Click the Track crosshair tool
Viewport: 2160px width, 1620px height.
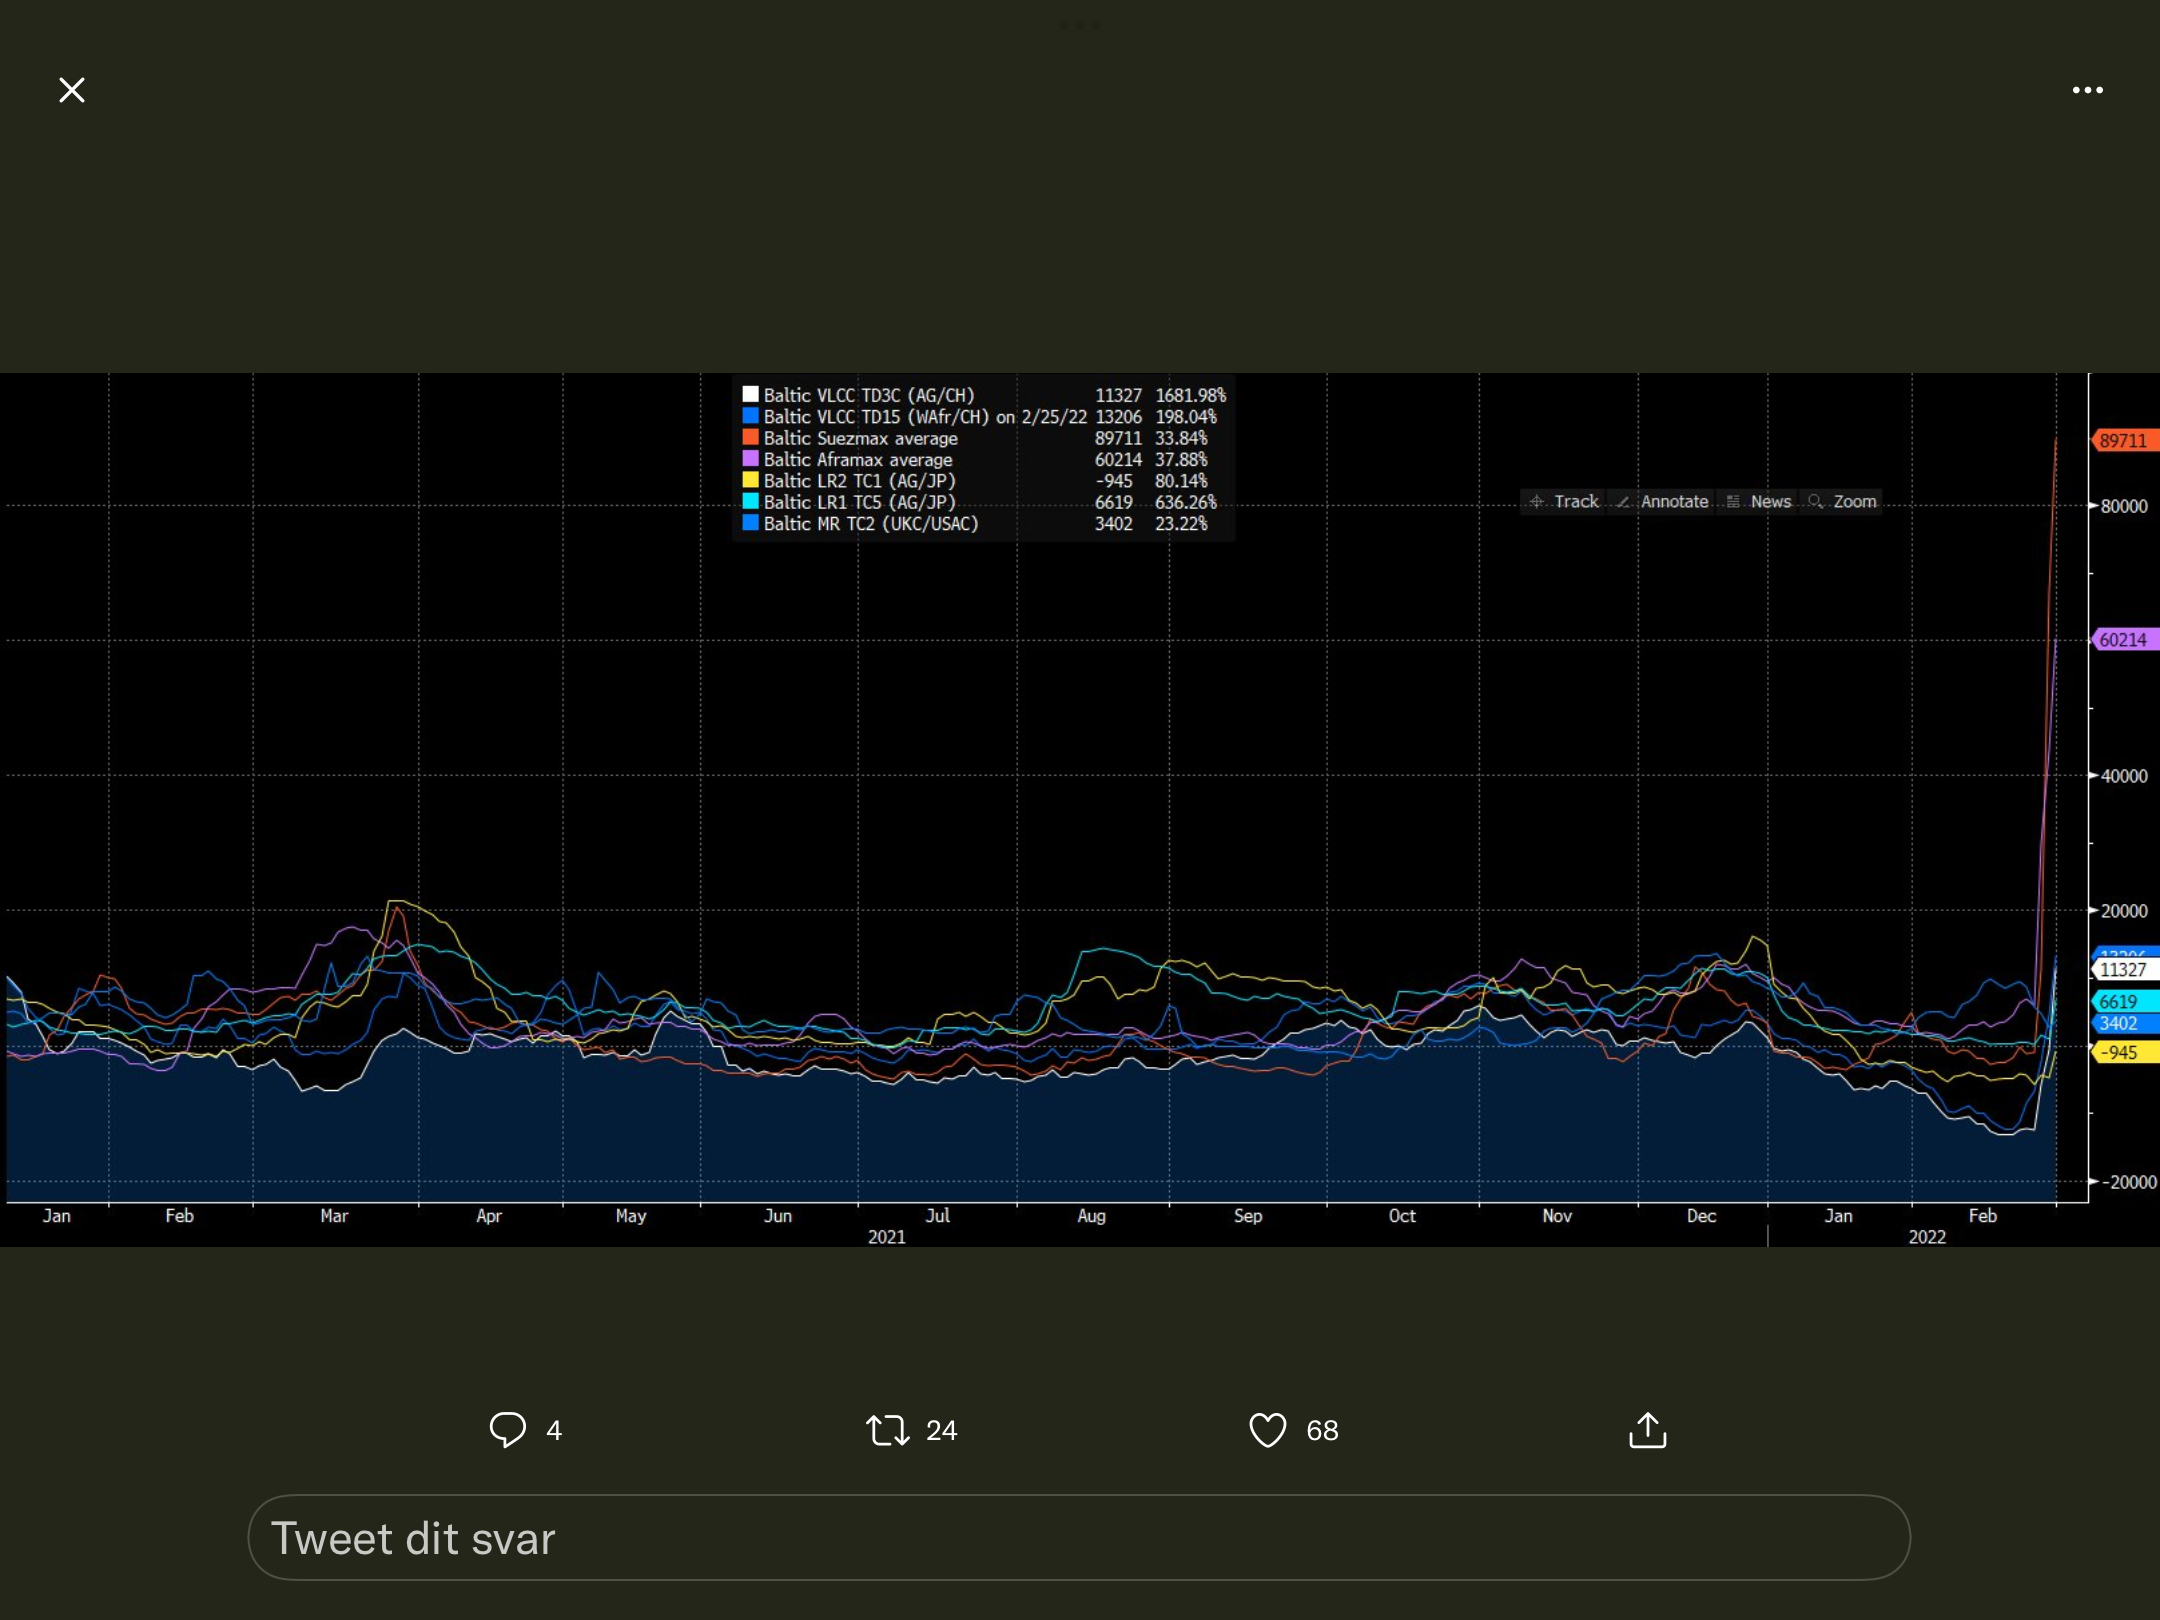tap(1564, 501)
